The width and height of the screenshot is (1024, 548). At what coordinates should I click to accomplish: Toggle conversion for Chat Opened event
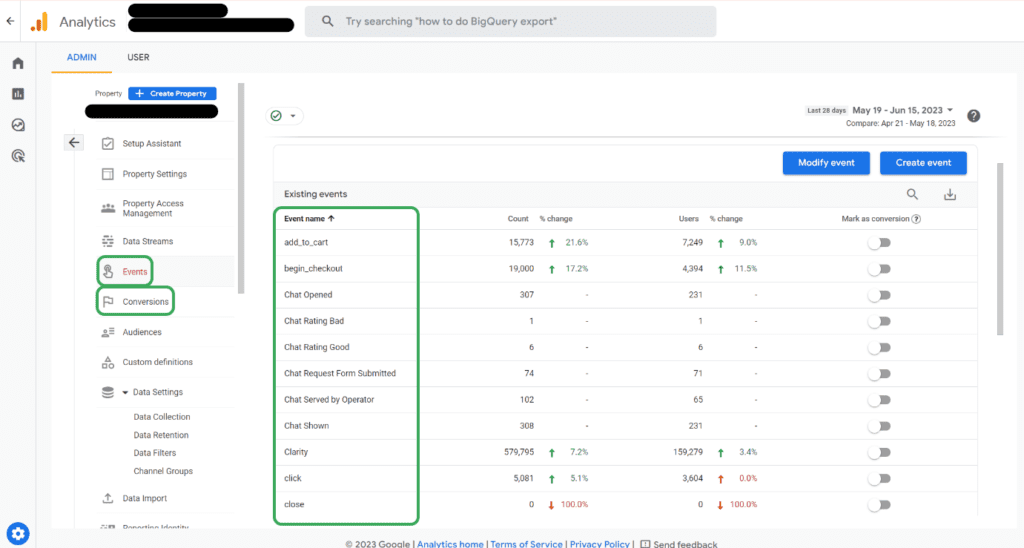(879, 295)
